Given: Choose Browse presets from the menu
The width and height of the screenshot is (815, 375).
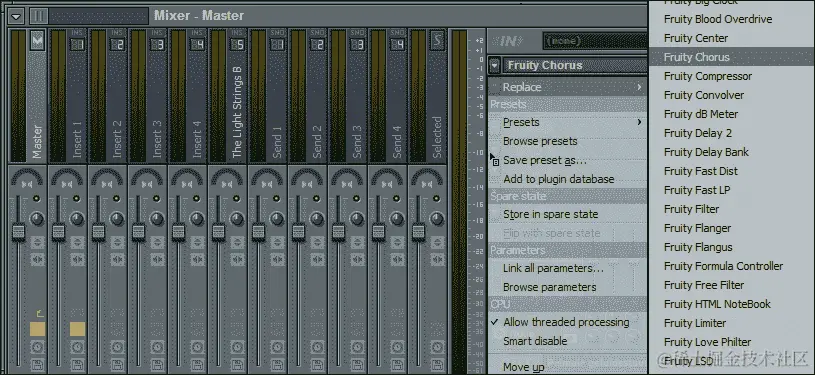Looking at the screenshot, I should (x=568, y=141).
